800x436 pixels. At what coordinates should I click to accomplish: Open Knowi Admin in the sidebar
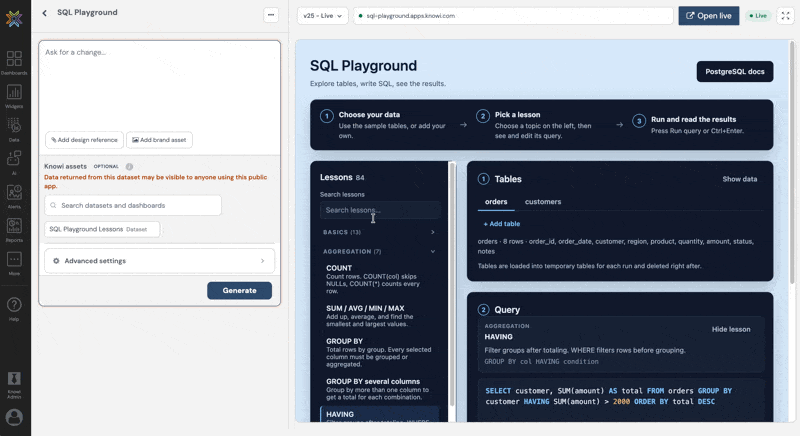[14, 384]
